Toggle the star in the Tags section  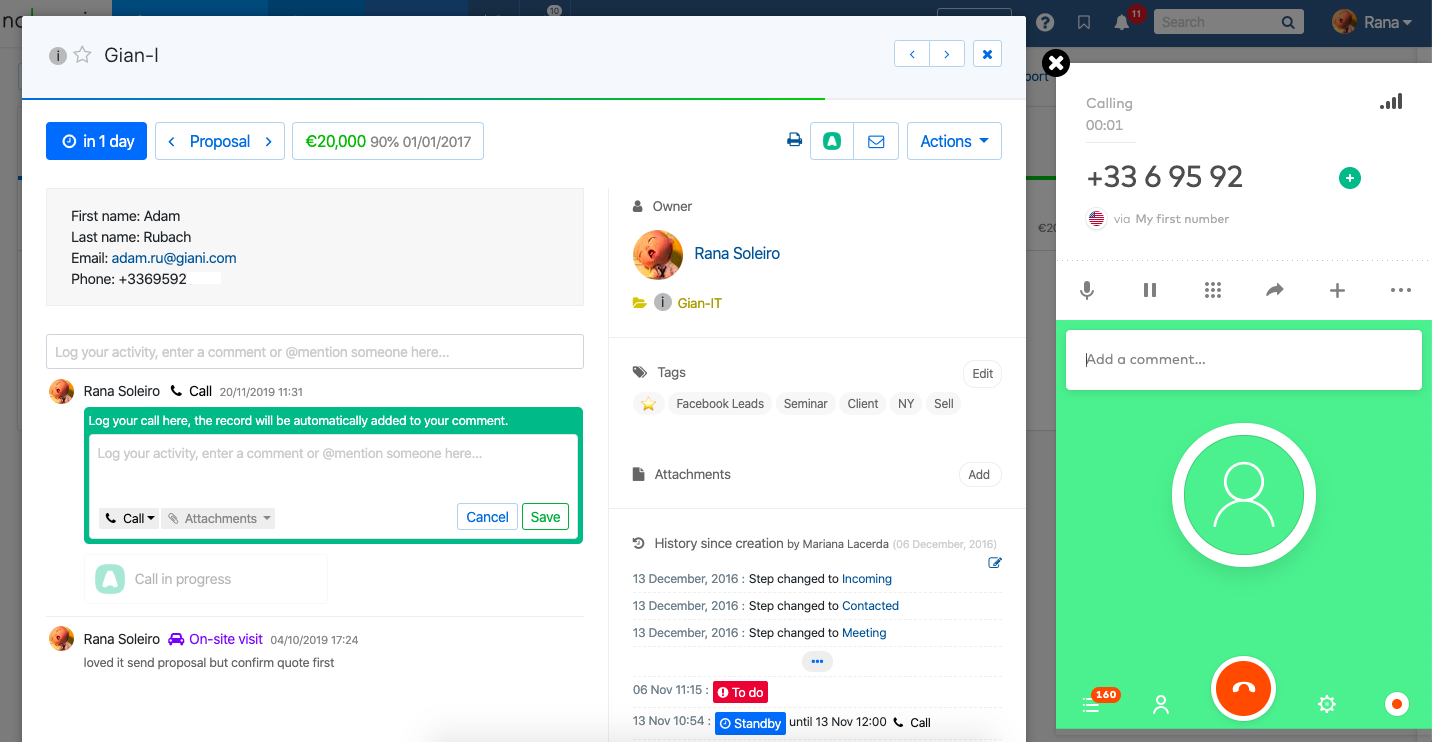[648, 403]
